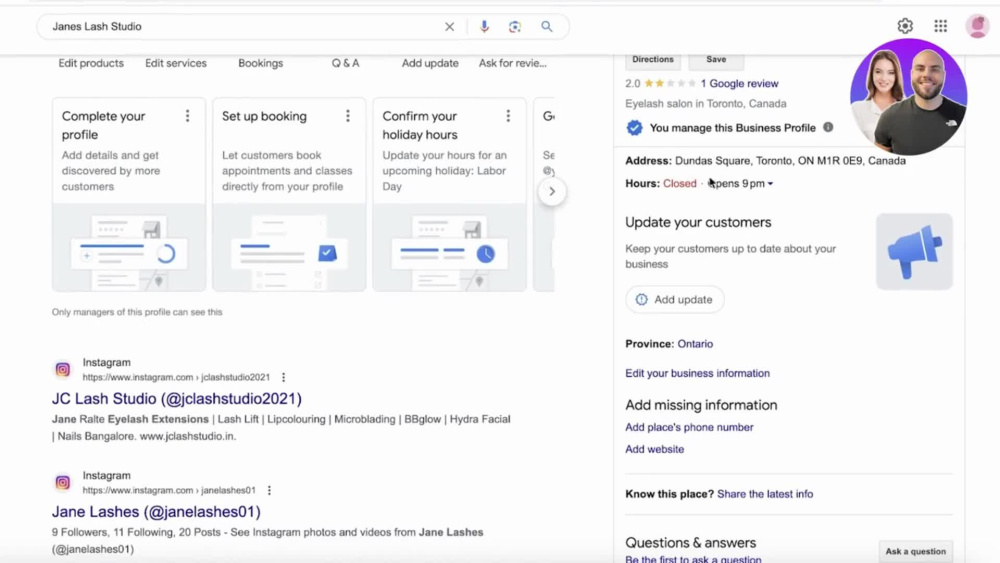Show next cards with the right arrow
The width and height of the screenshot is (1000, 563).
(x=552, y=191)
